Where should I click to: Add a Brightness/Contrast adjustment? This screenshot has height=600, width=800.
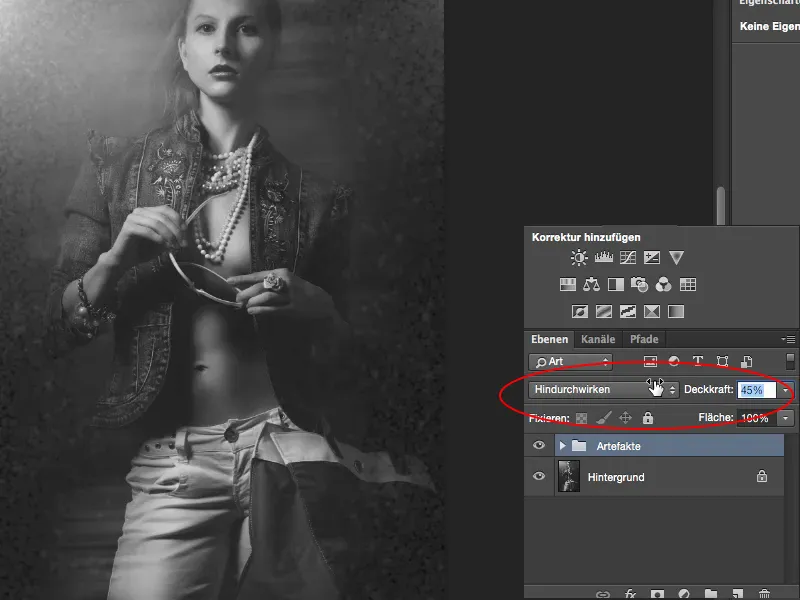579,258
